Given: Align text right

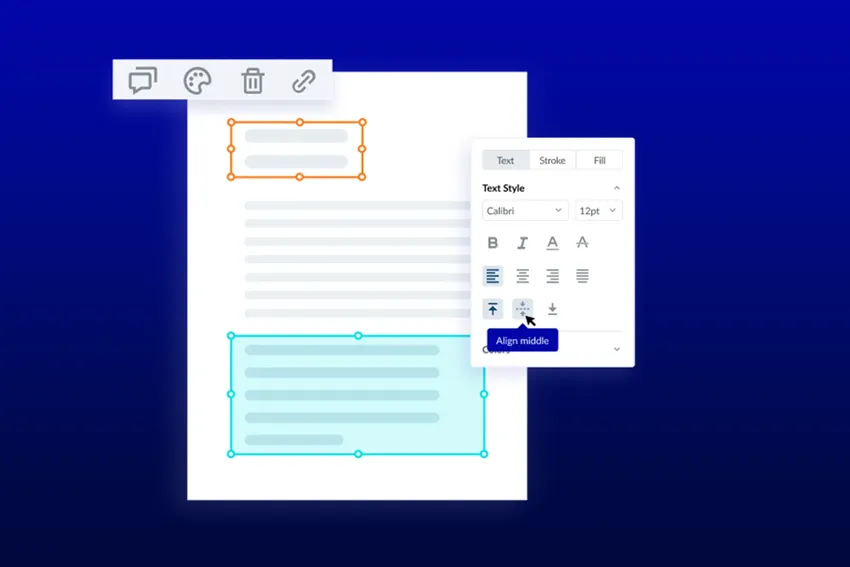Looking at the screenshot, I should click(x=552, y=276).
